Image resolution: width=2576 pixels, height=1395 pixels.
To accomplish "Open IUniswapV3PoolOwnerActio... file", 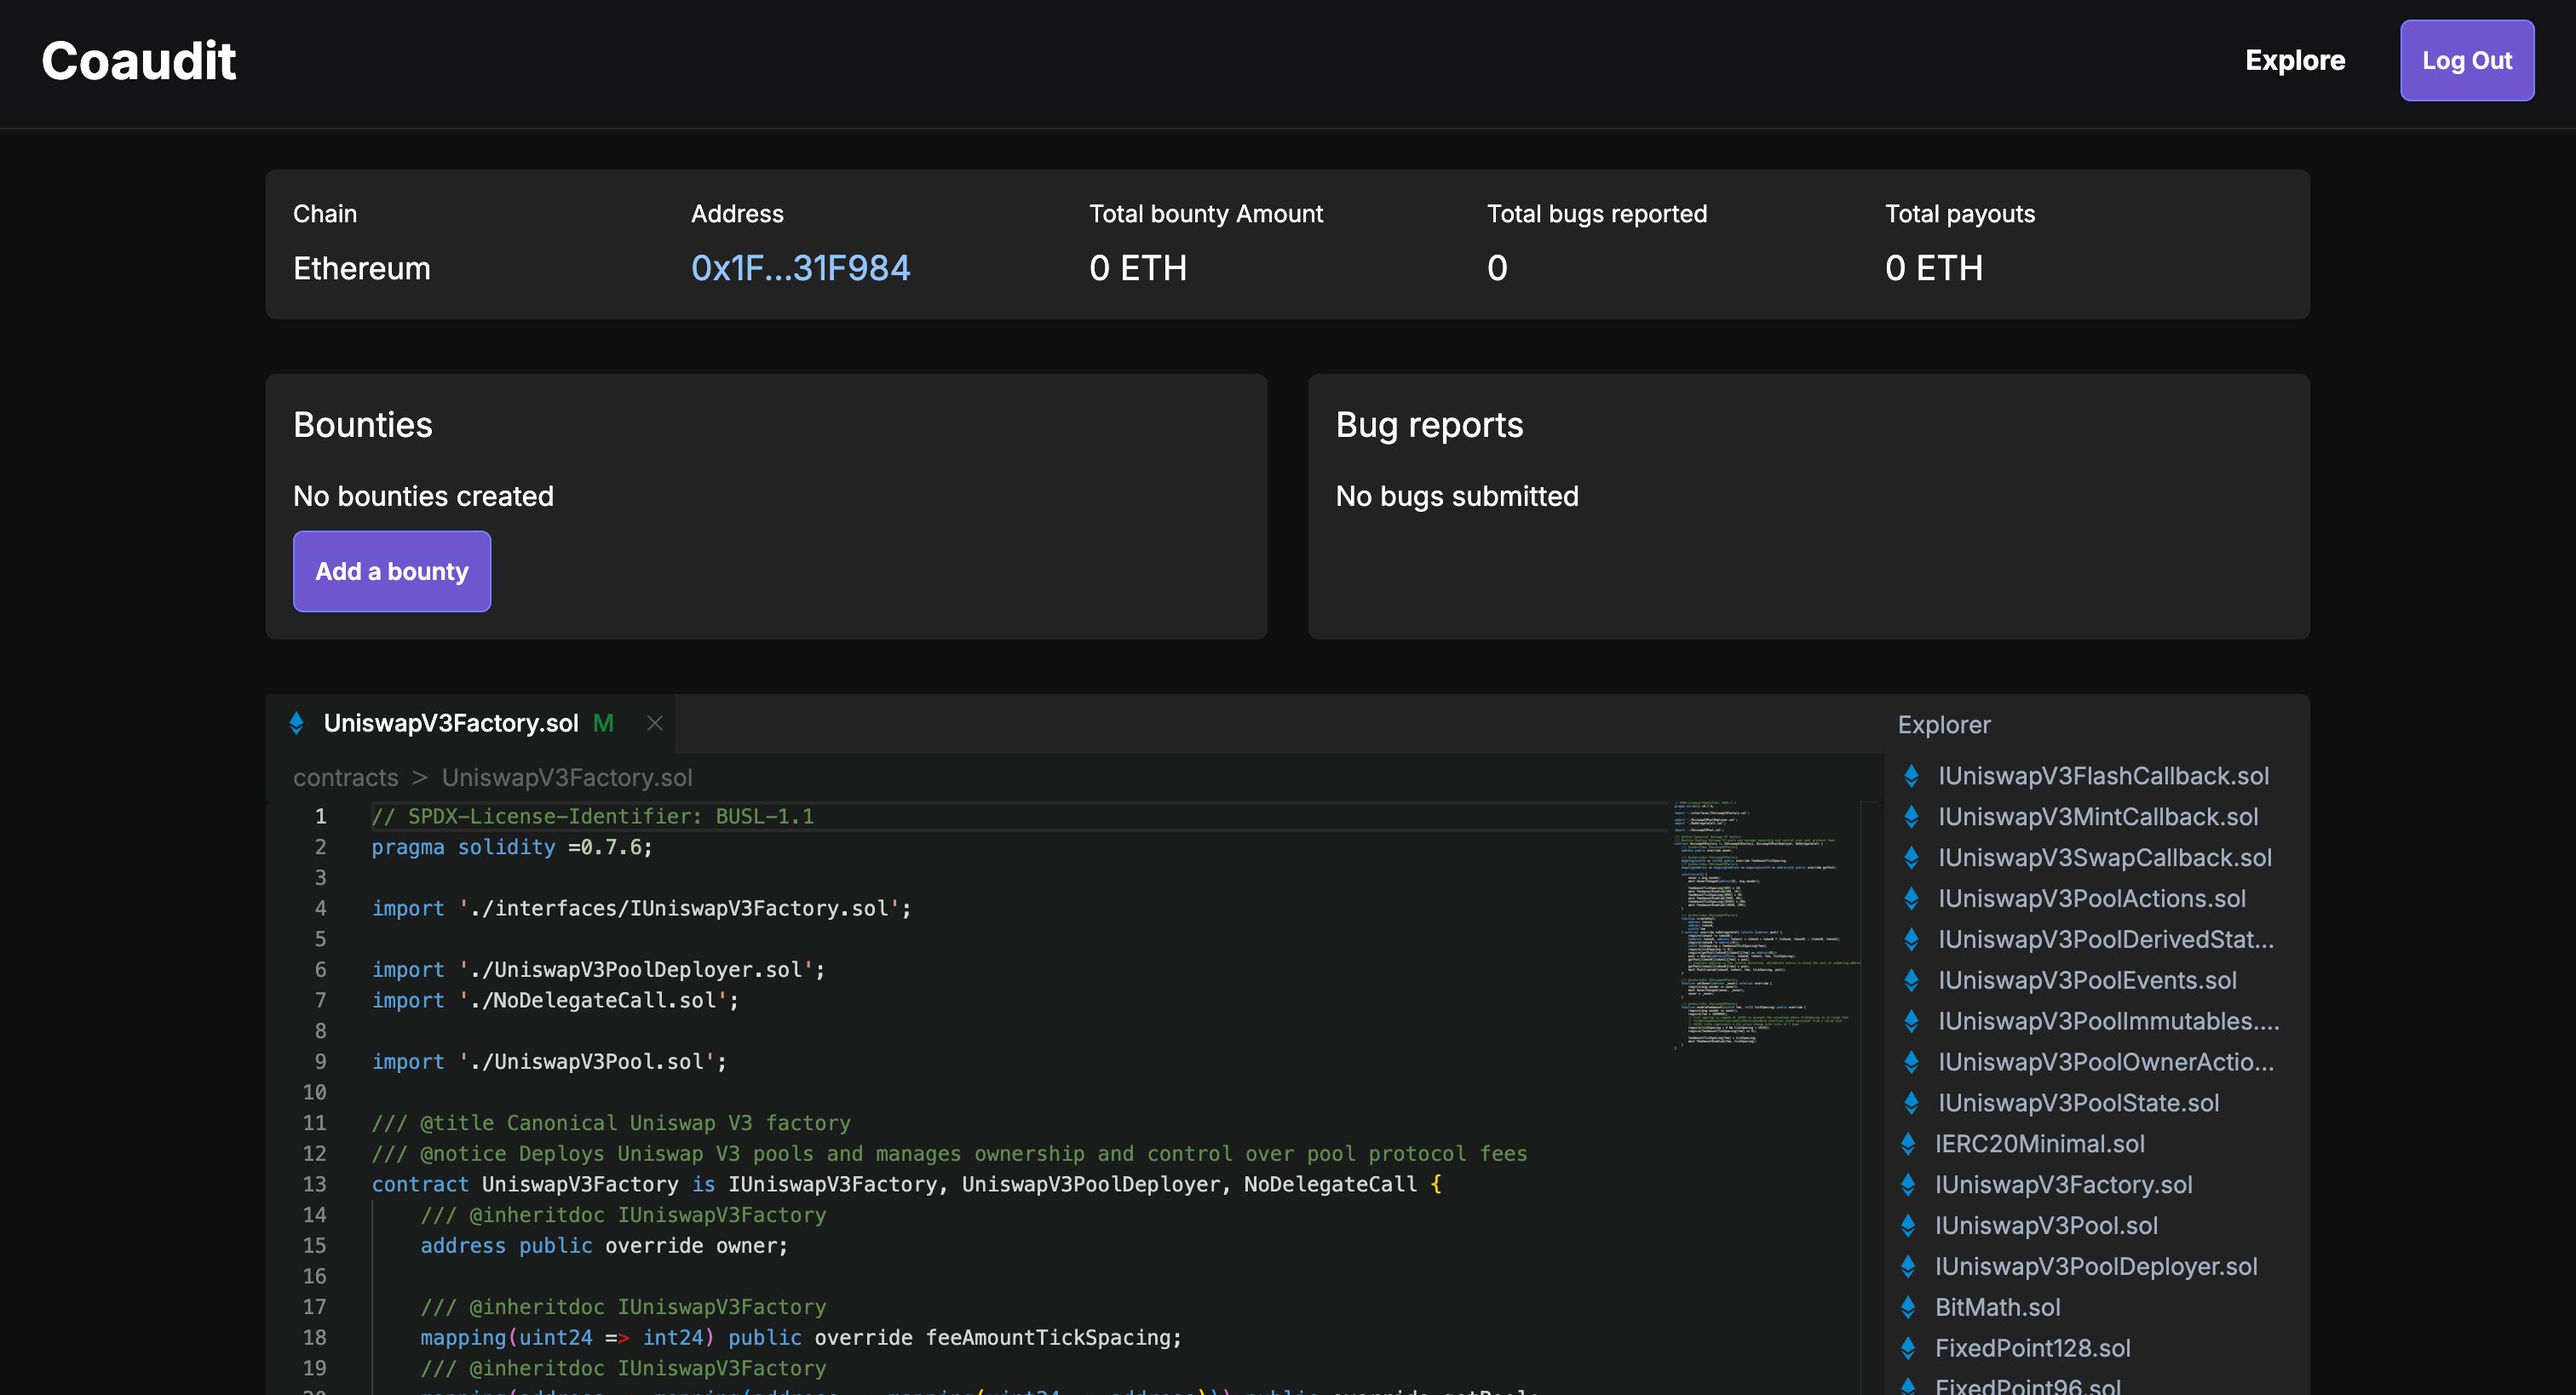I will [x=2105, y=1062].
